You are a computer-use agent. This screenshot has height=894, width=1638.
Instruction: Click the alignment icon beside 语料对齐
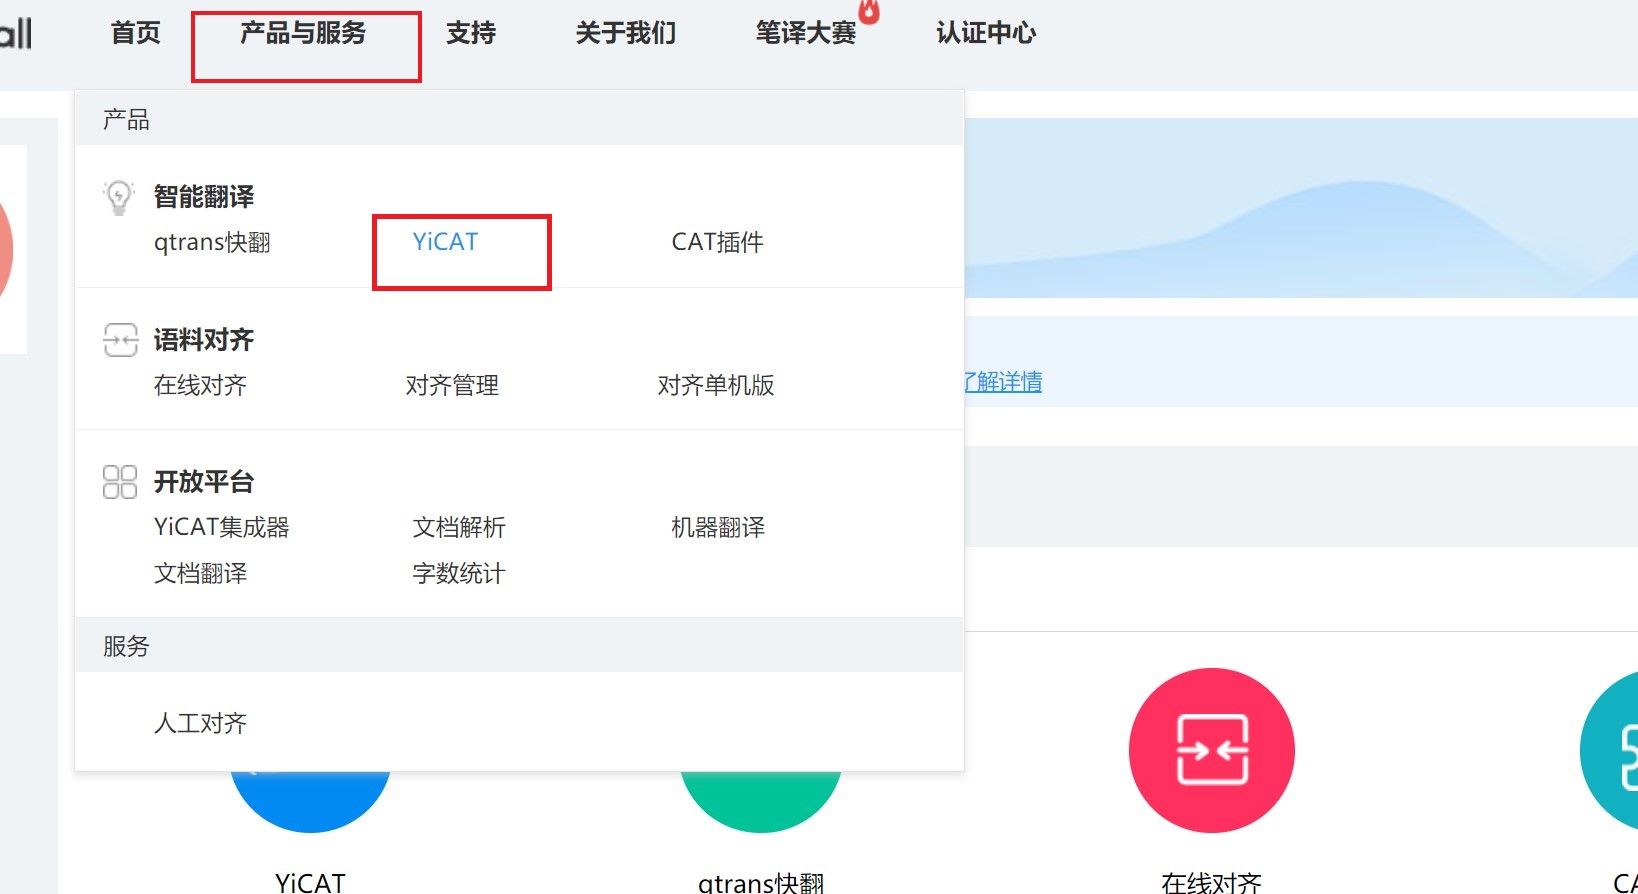120,340
